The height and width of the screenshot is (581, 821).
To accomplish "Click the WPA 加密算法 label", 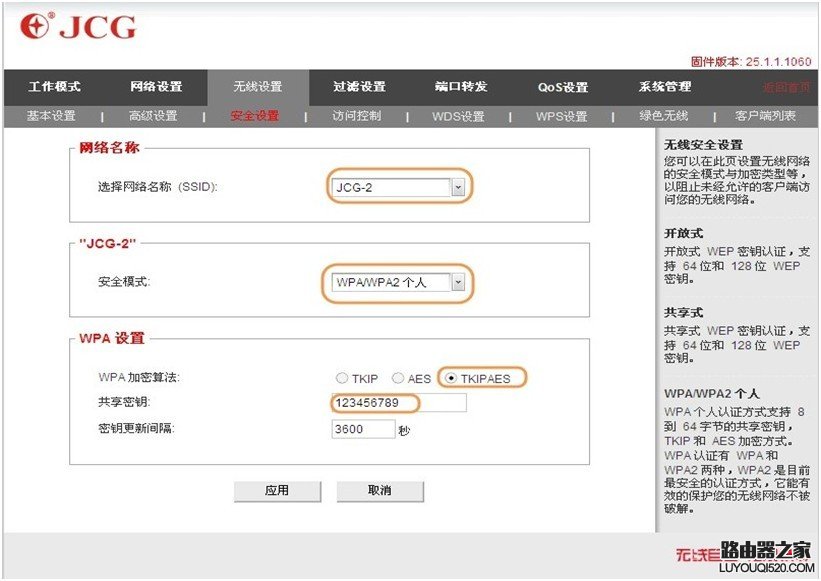I will coord(139,377).
